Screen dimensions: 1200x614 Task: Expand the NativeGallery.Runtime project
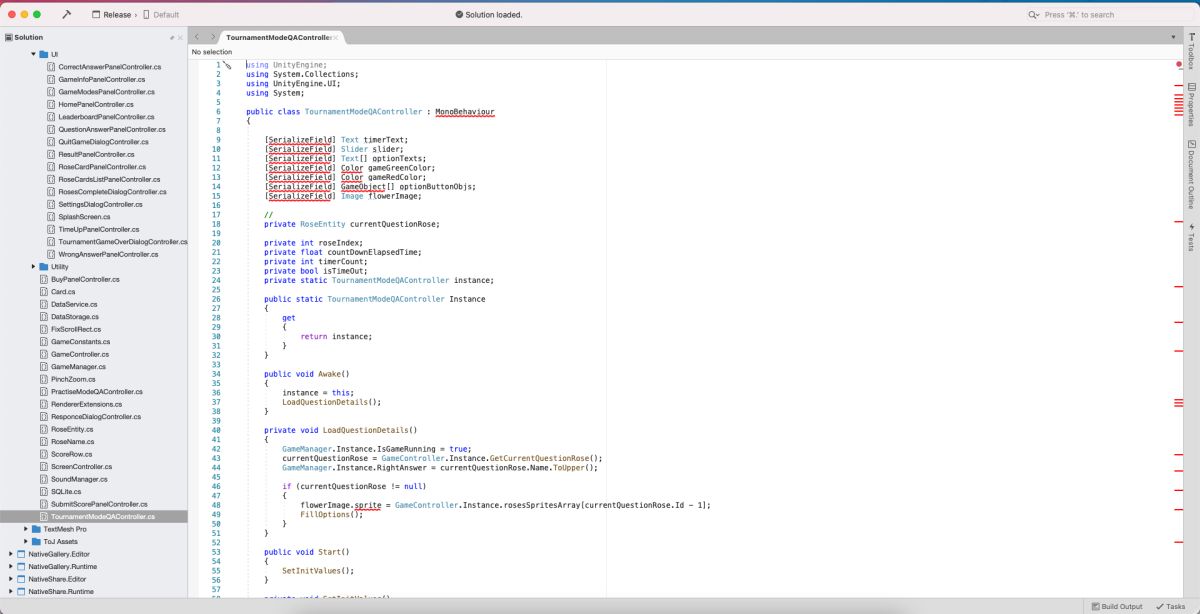10,566
